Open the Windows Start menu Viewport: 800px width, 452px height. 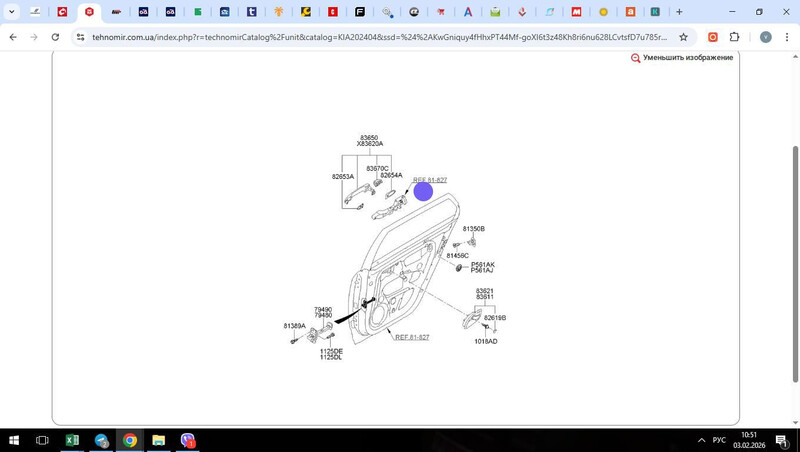click(14, 440)
